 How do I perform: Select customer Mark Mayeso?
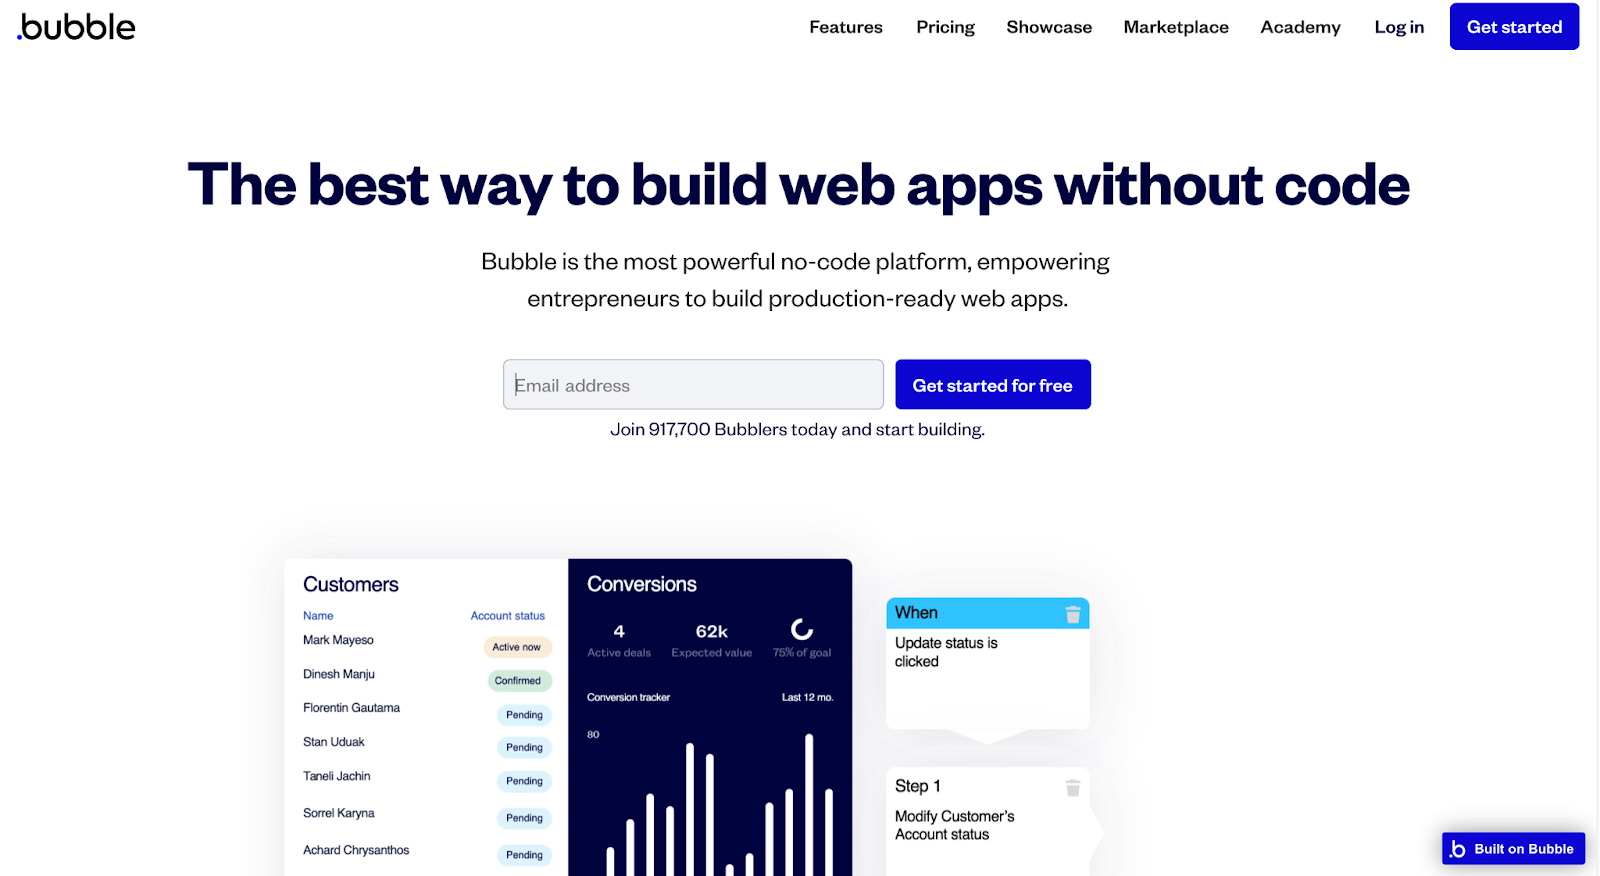click(338, 640)
